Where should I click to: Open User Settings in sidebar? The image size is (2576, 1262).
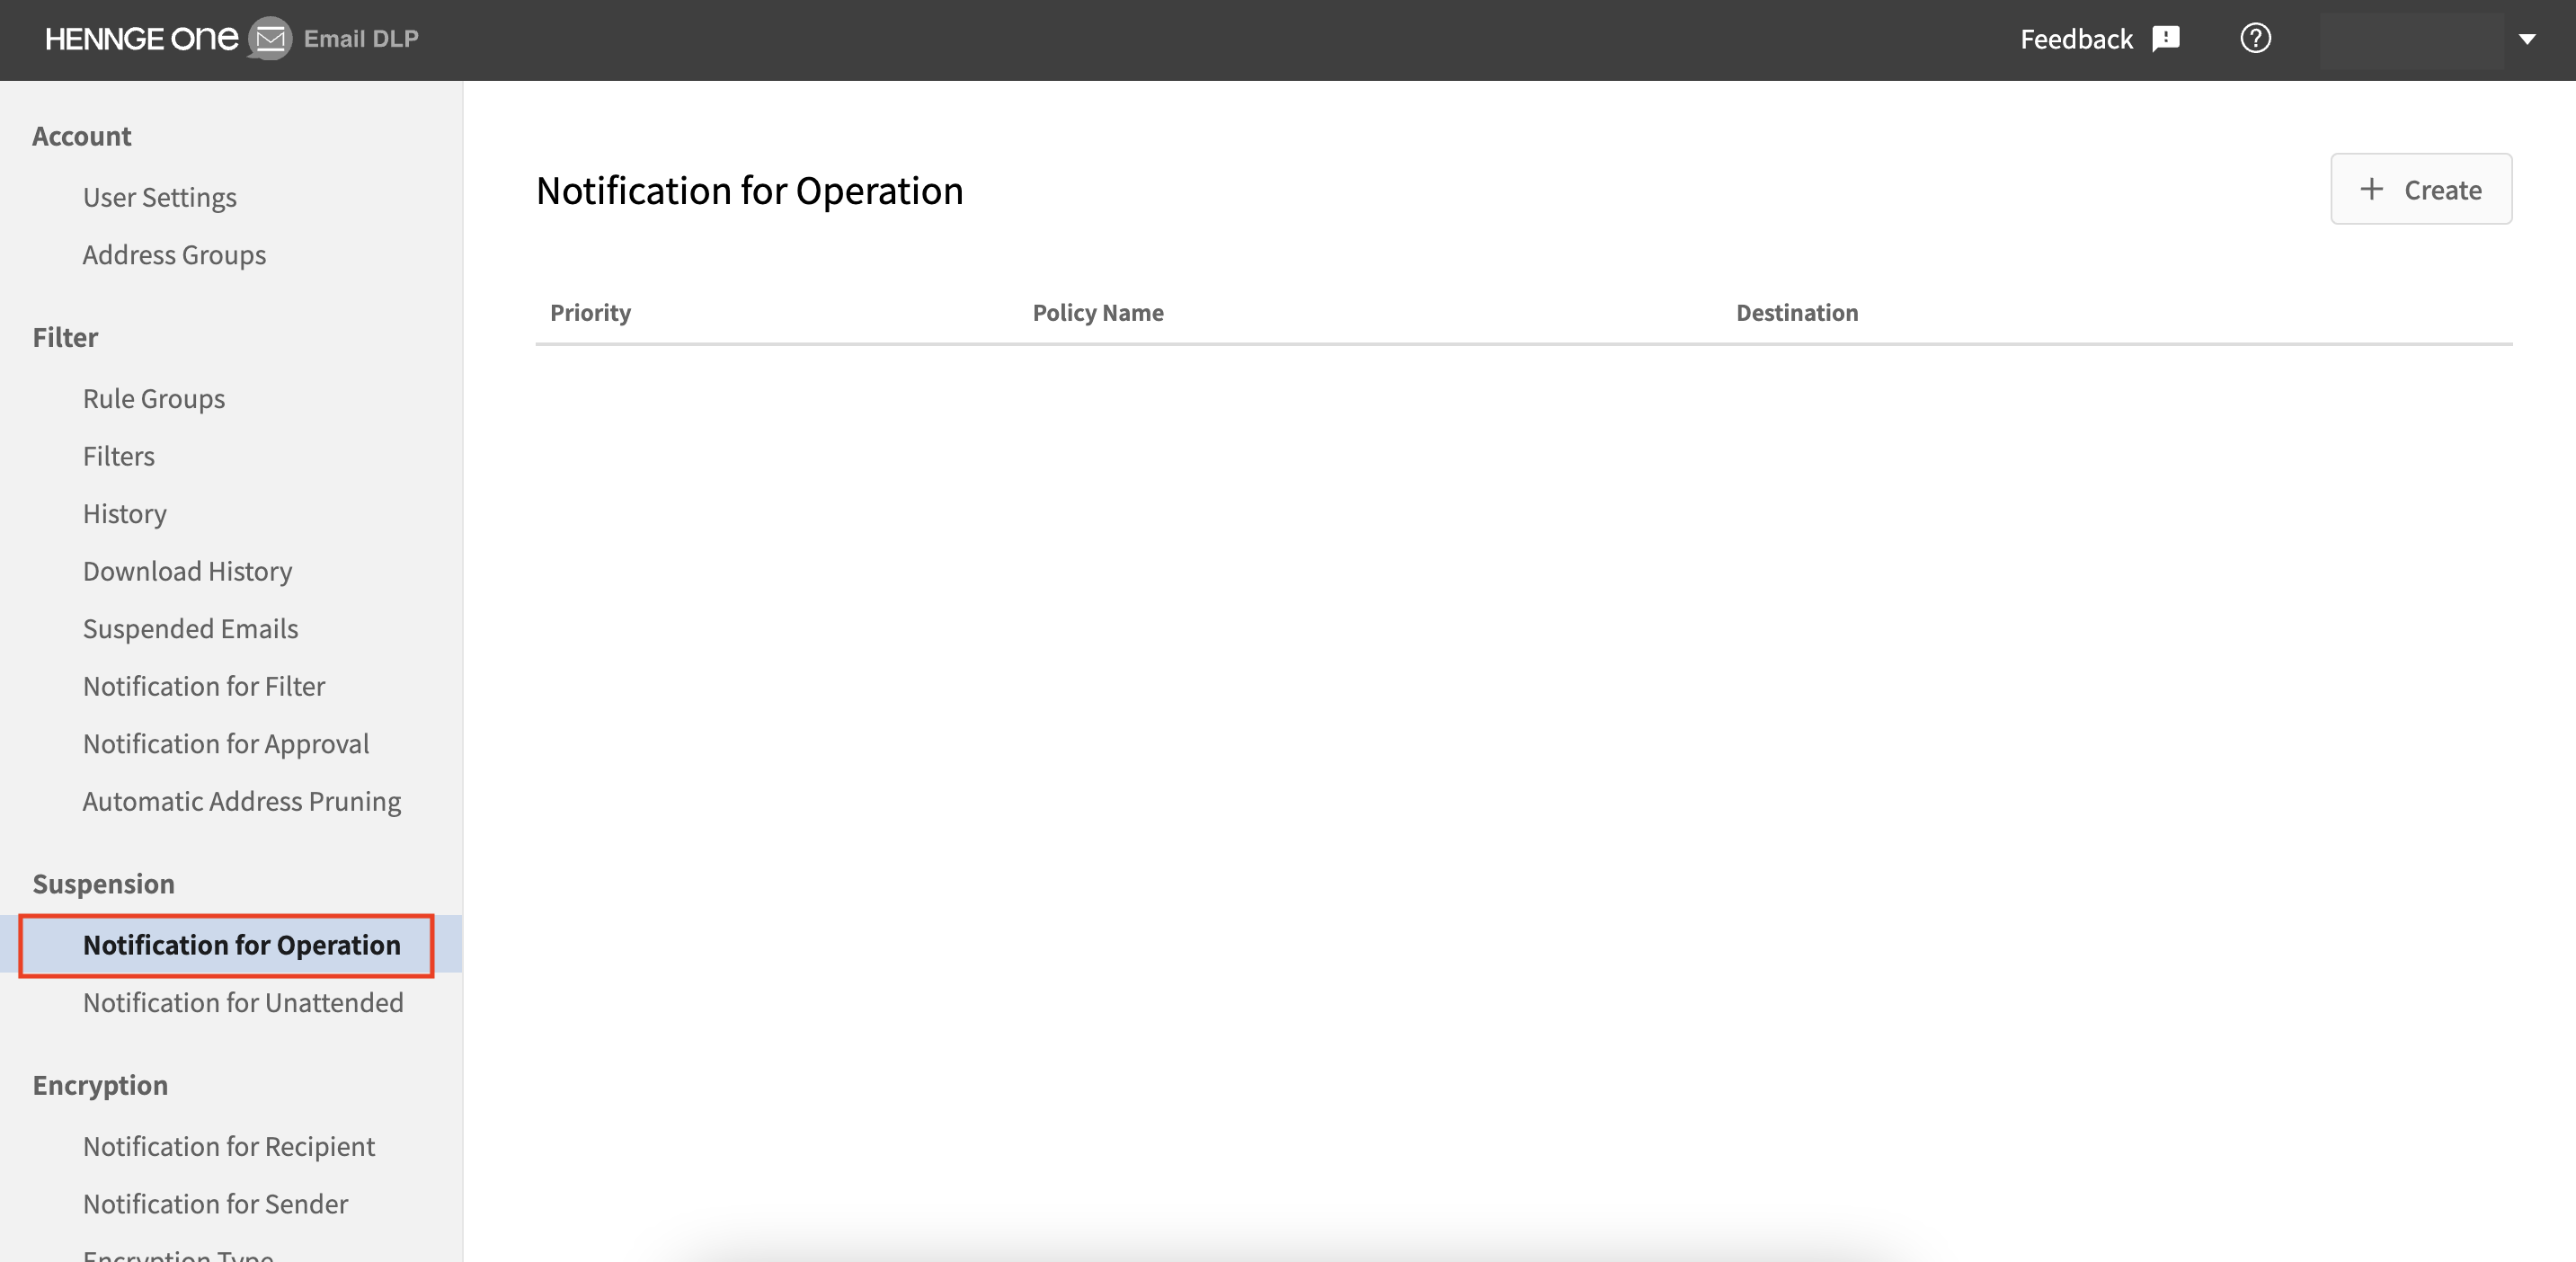[160, 197]
